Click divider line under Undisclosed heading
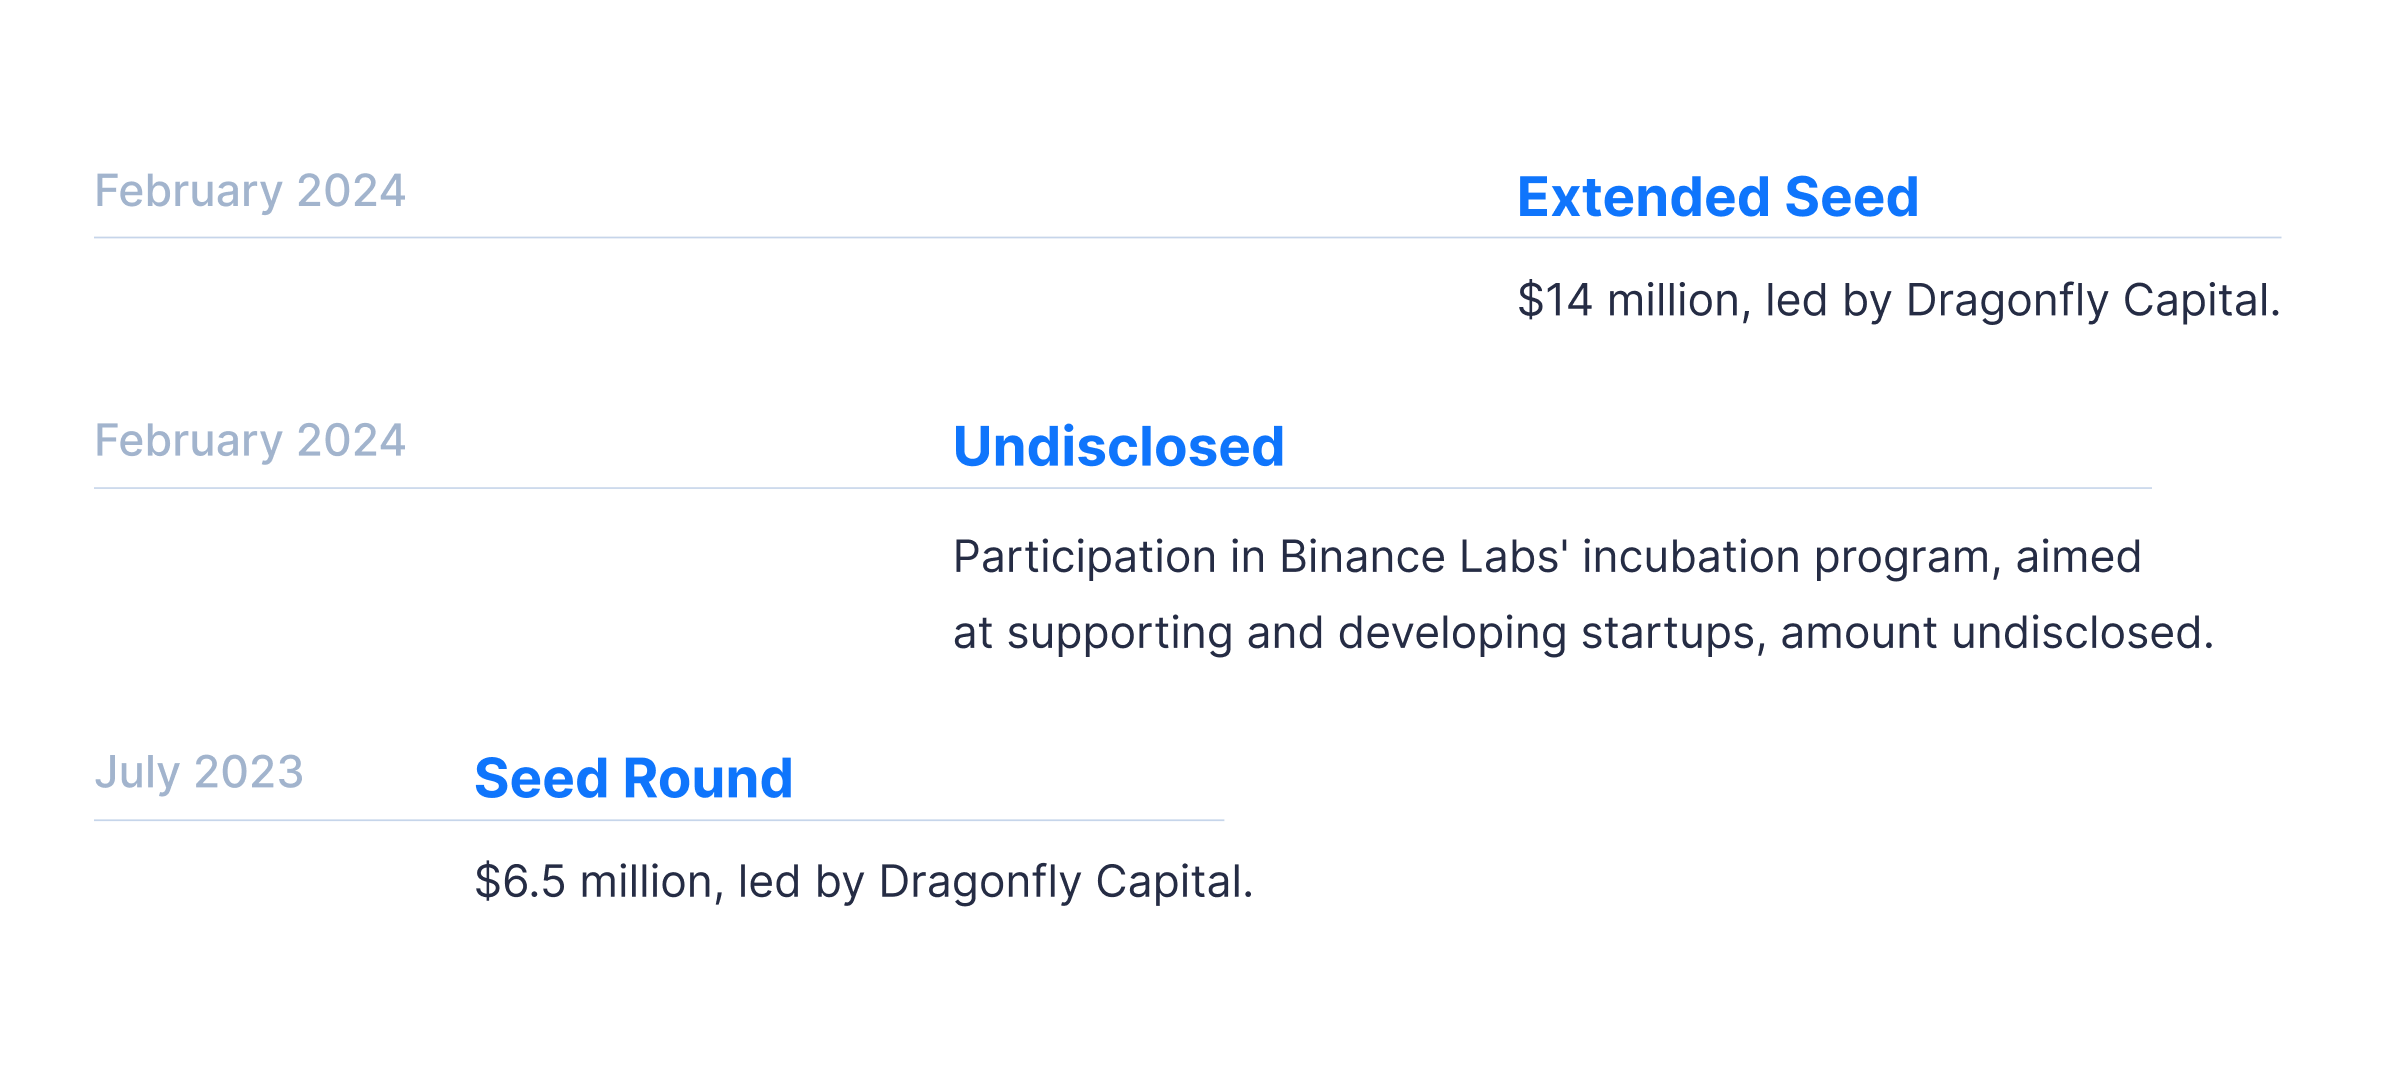Image resolution: width=2396 pixels, height=1076 pixels. pyautogui.click(x=1123, y=488)
